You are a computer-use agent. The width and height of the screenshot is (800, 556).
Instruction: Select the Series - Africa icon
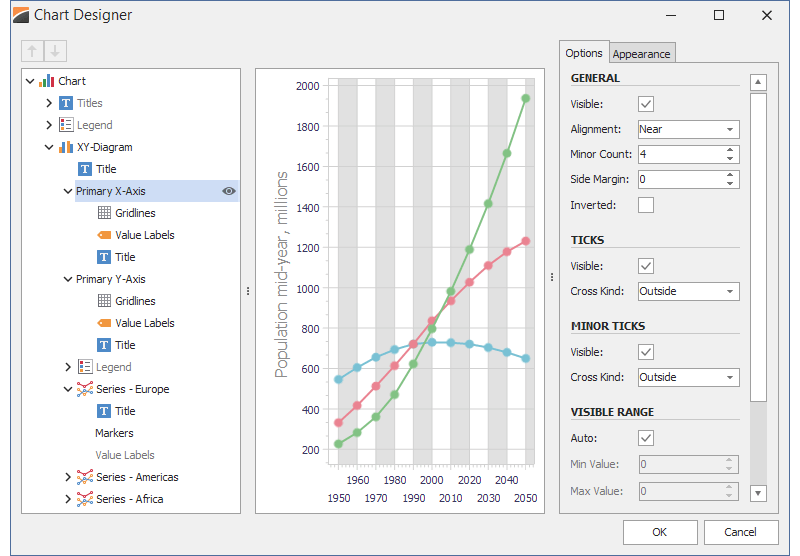tap(85, 499)
